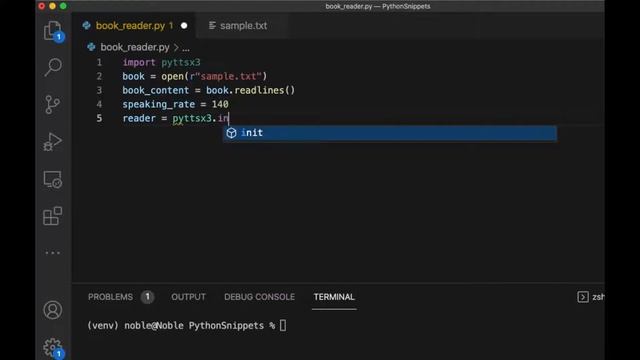This screenshot has width=640, height=360.
Task: Click line number 2 in gutter
Action: (x=99, y=76)
